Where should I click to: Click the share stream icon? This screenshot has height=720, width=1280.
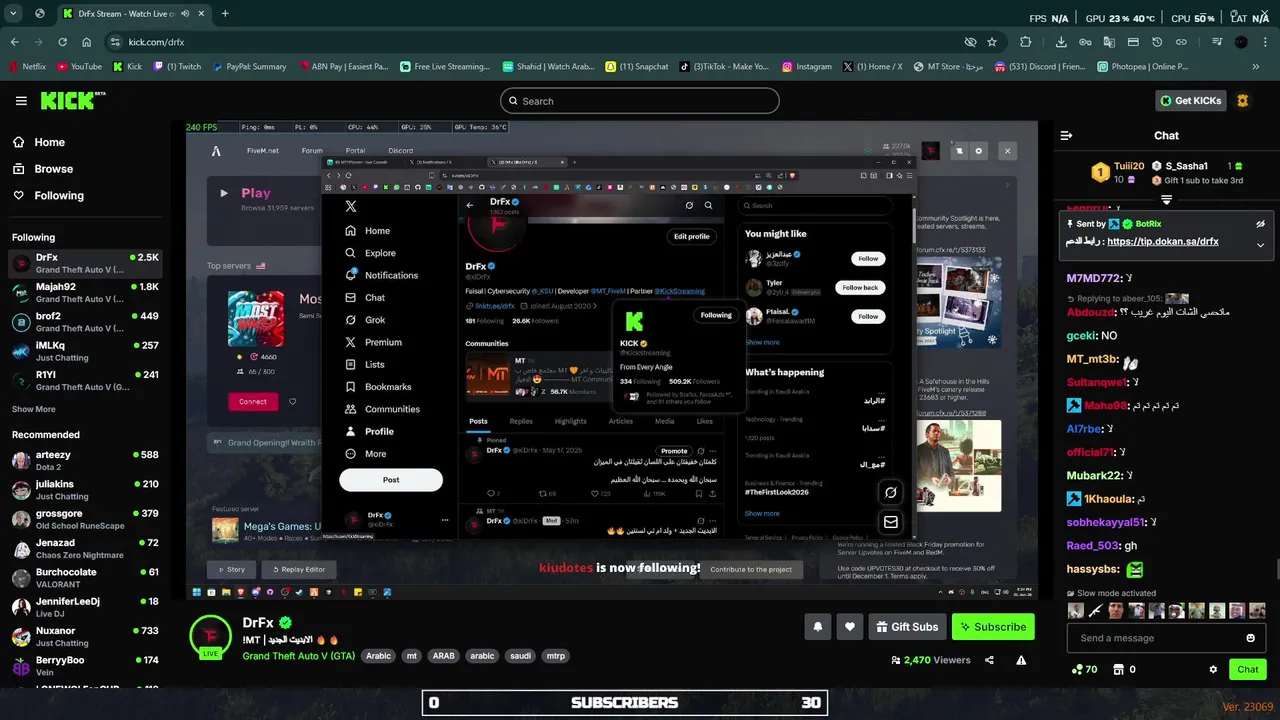[989, 660]
